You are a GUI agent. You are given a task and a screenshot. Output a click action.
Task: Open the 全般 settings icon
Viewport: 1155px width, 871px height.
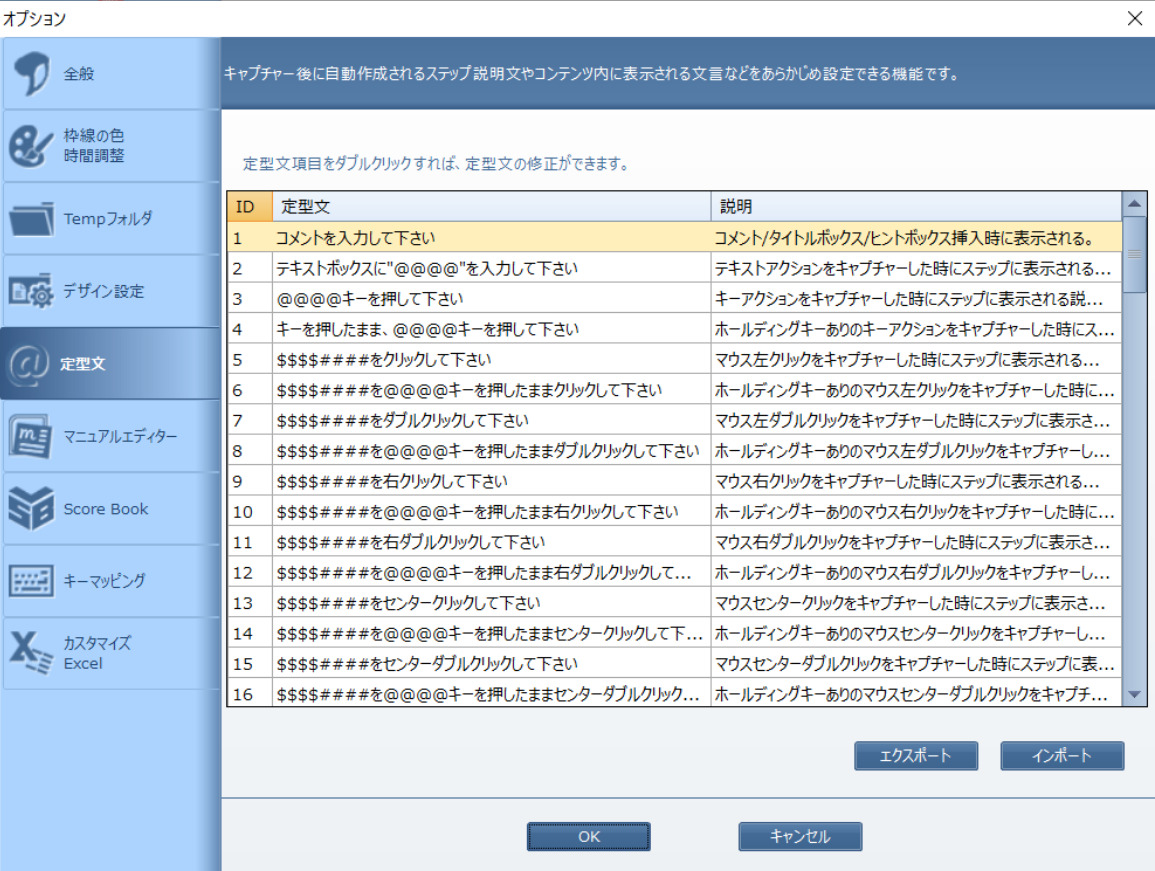tap(32, 75)
